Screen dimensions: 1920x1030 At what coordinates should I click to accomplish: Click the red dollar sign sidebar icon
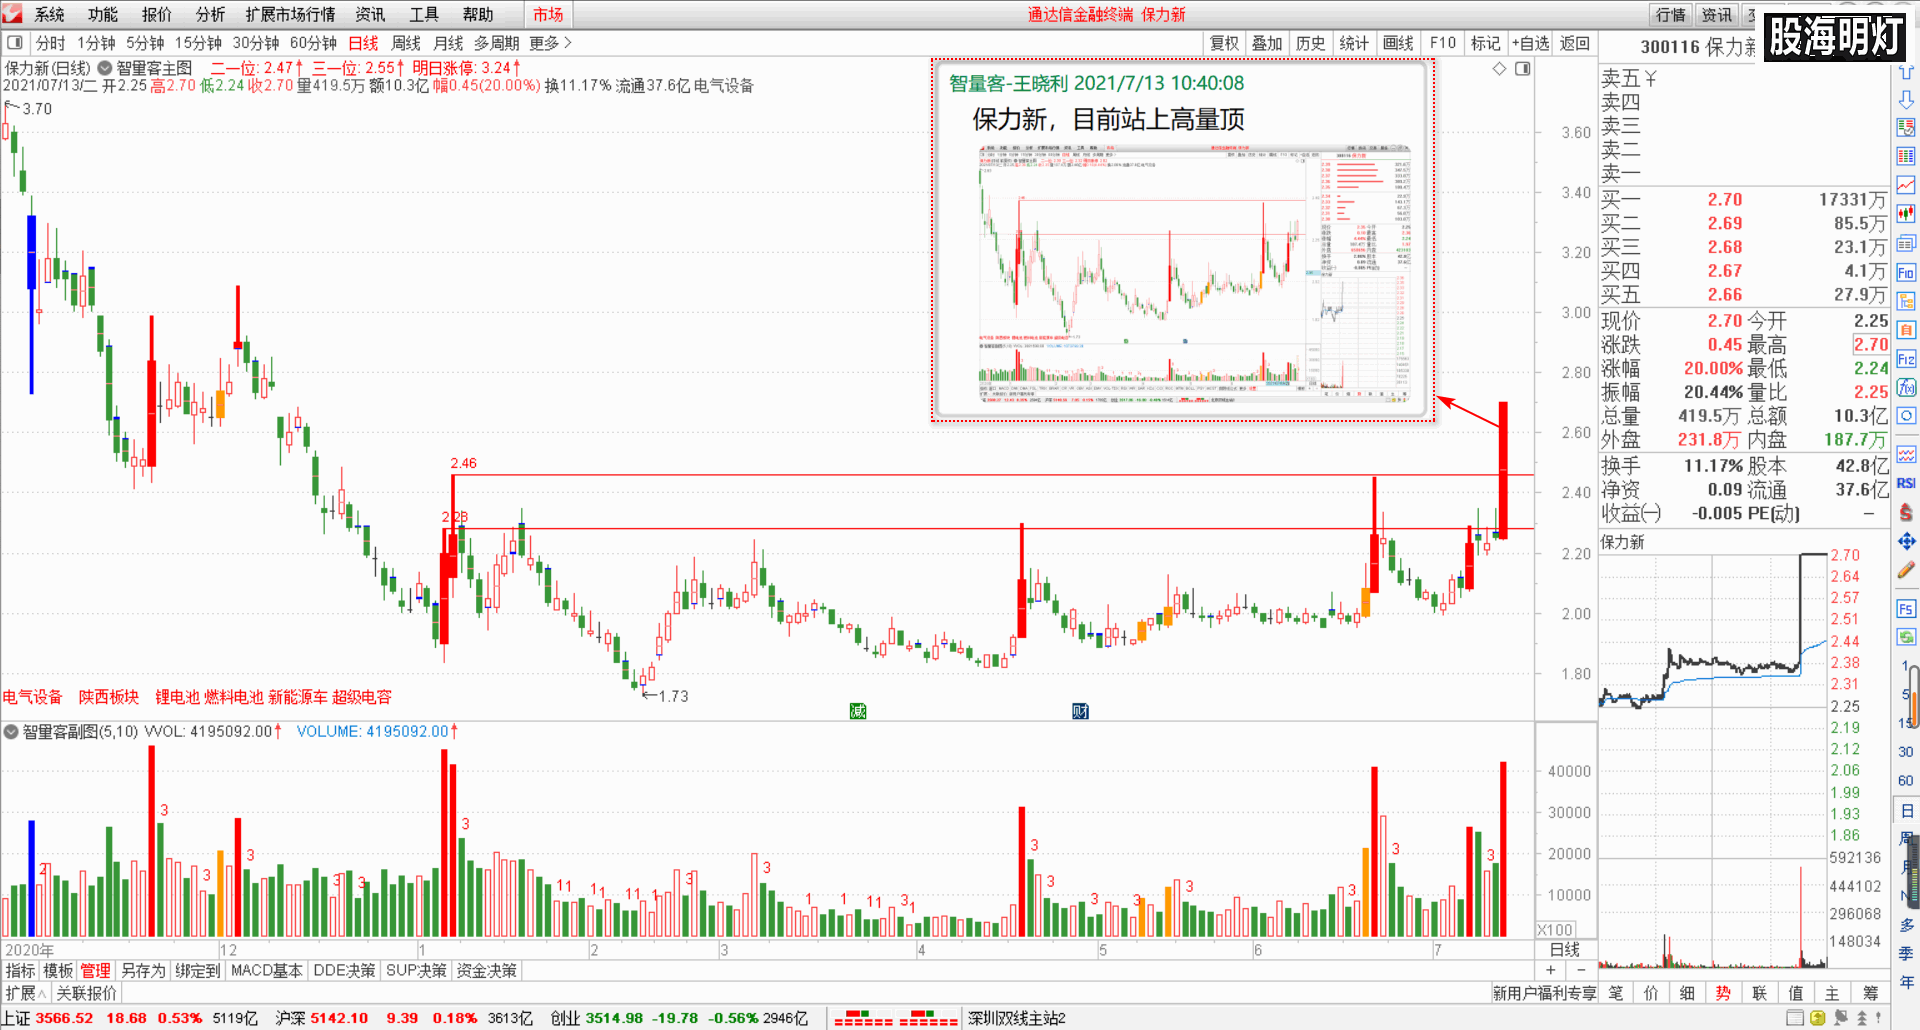1906,512
